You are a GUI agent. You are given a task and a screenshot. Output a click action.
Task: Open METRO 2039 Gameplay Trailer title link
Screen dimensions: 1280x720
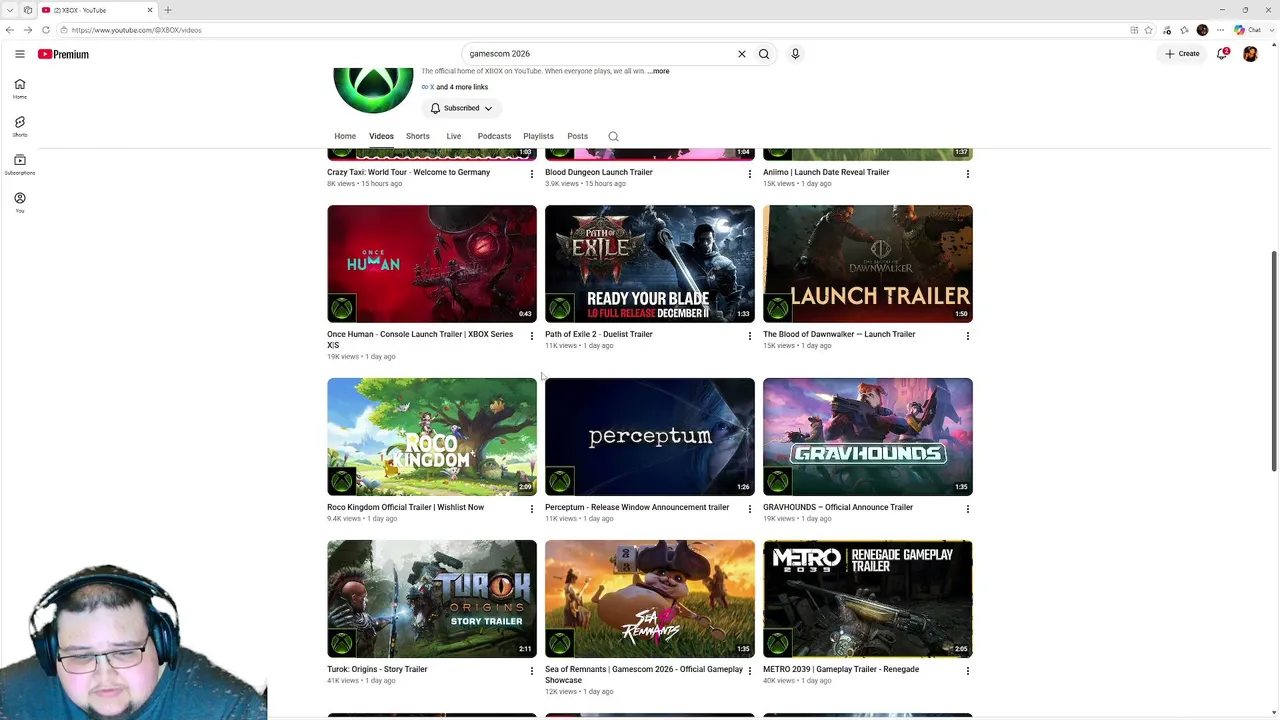841,669
